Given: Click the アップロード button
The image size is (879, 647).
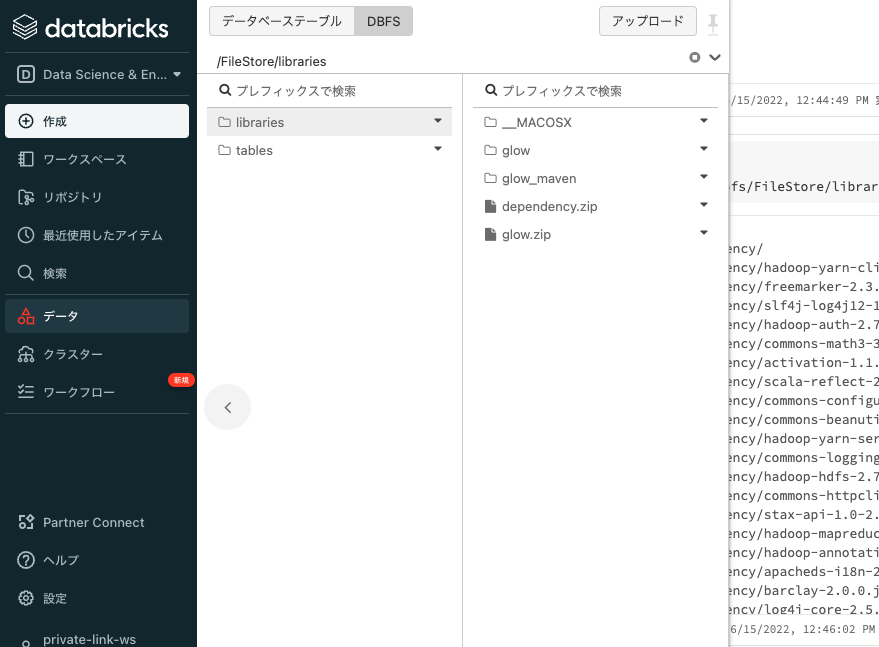Looking at the screenshot, I should coord(647,21).
